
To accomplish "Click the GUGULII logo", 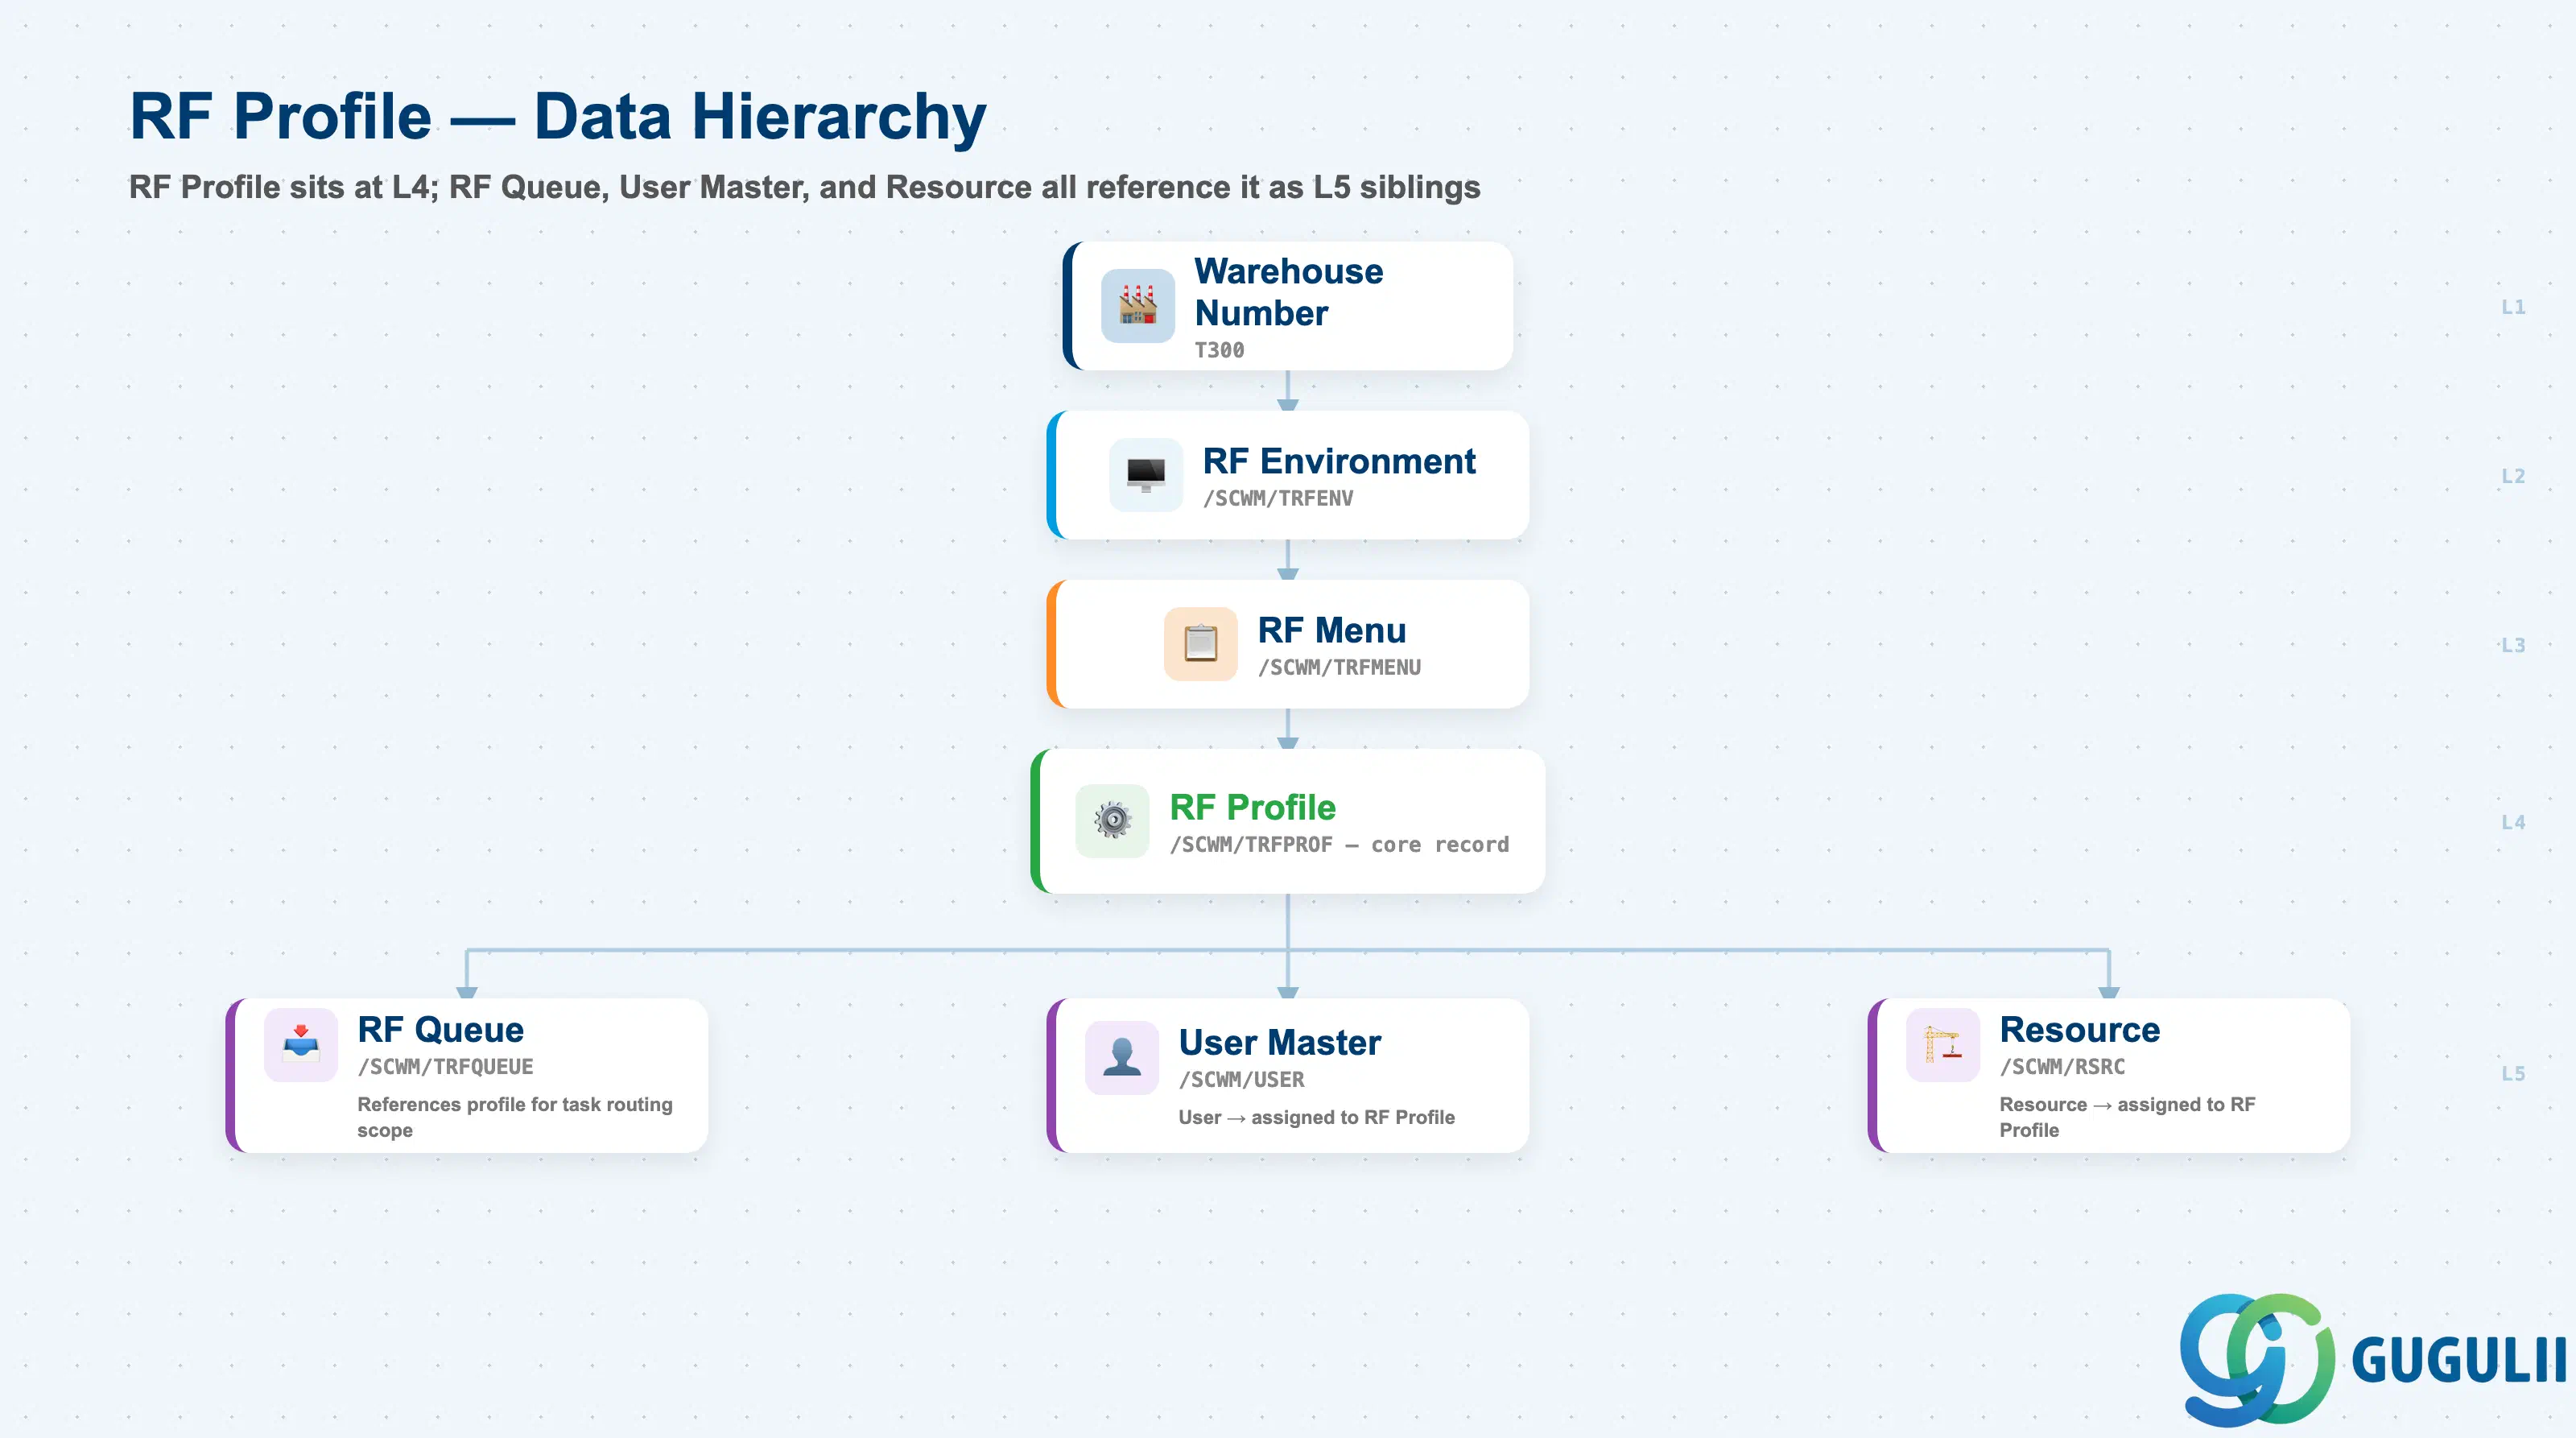I will click(x=2373, y=1359).
